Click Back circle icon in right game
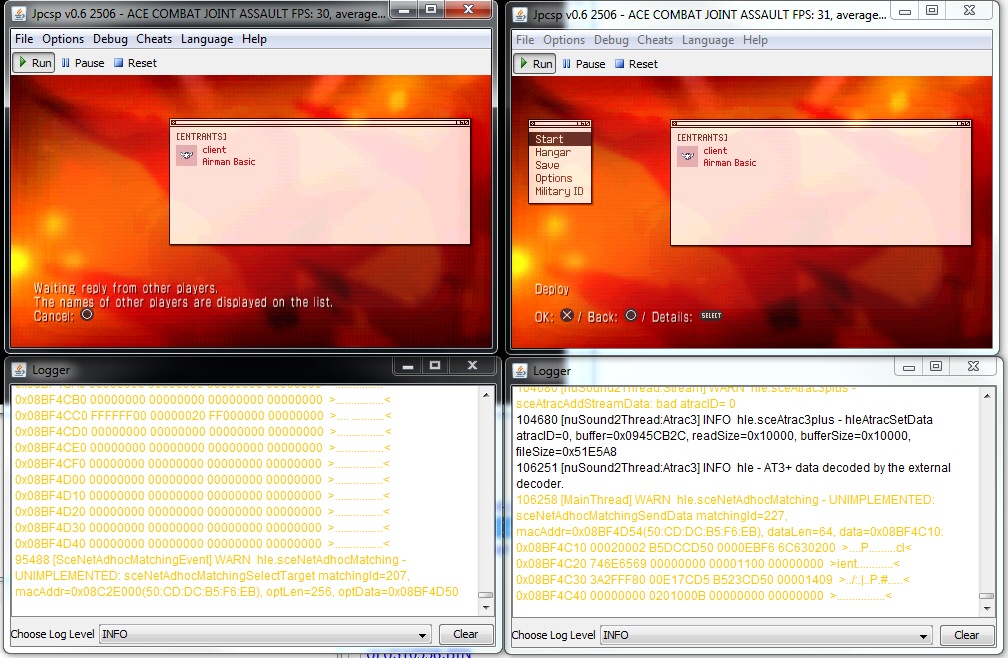 pyautogui.click(x=631, y=315)
